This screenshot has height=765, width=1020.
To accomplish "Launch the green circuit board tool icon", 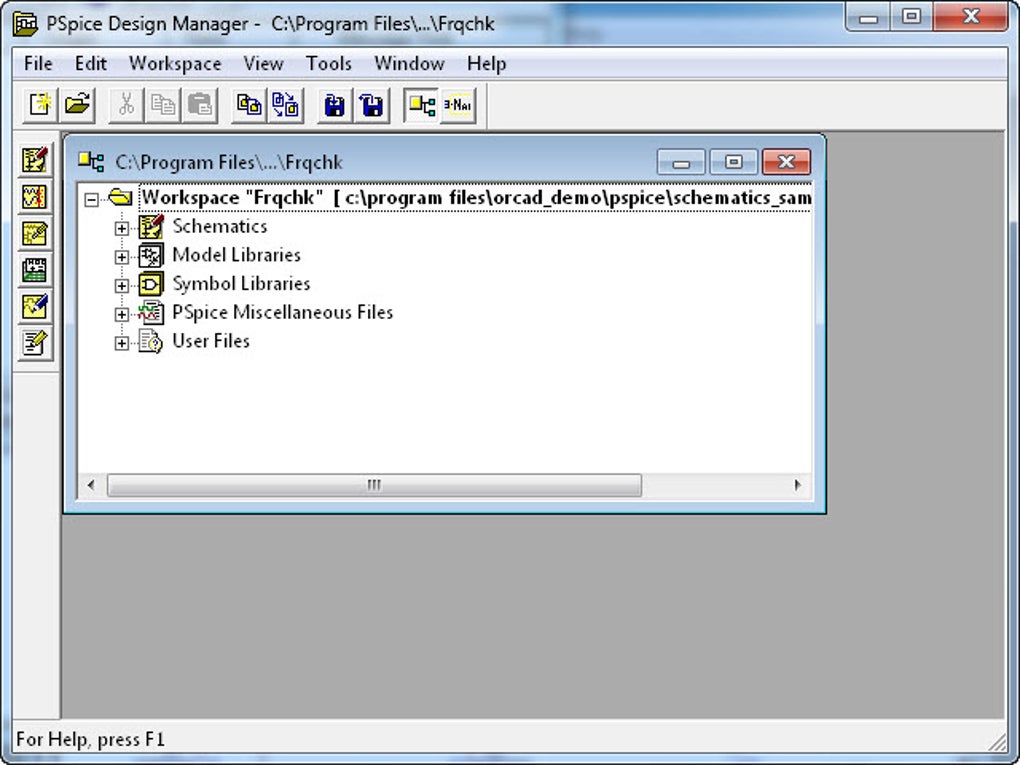I will click(x=34, y=269).
